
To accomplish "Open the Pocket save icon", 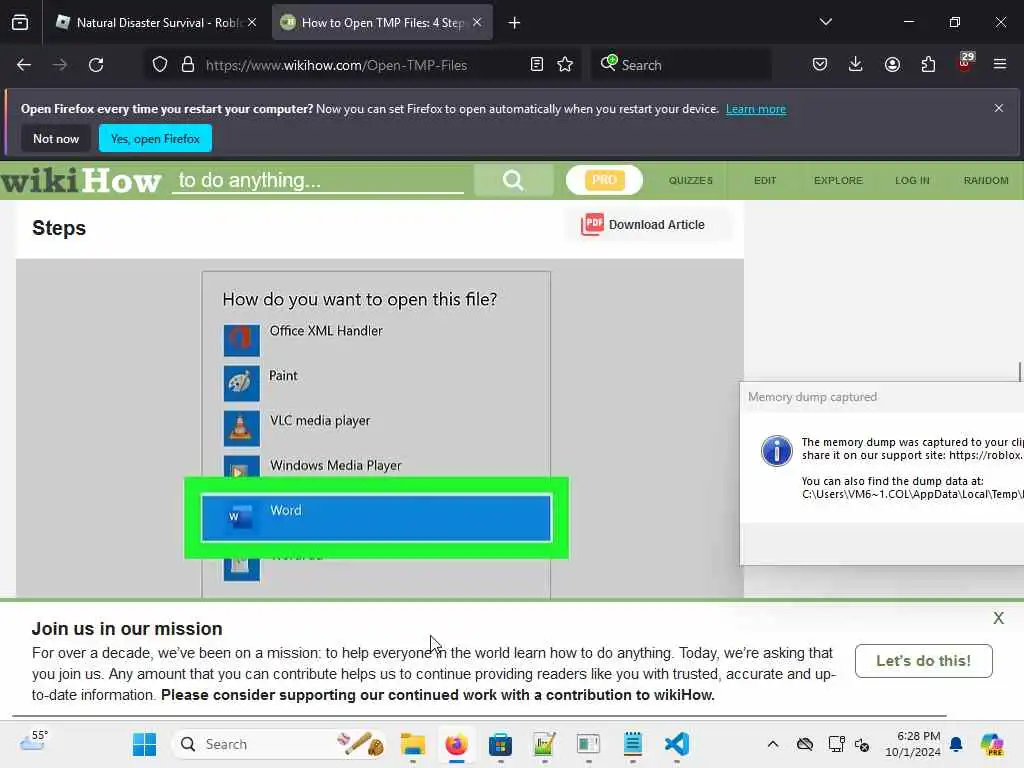I will pyautogui.click(x=820, y=65).
